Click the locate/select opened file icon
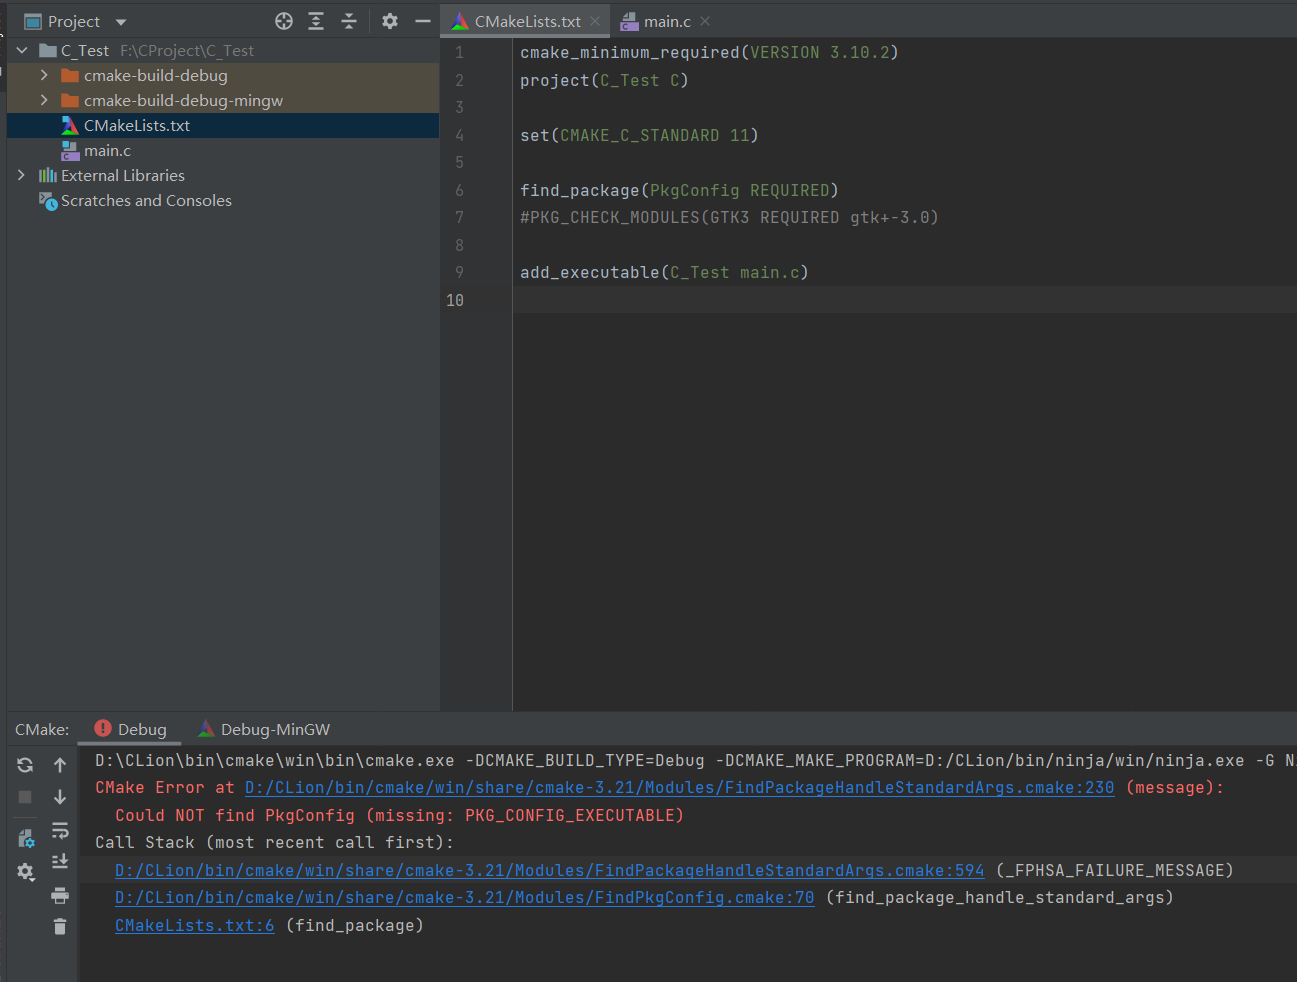1297x982 pixels. (x=284, y=21)
